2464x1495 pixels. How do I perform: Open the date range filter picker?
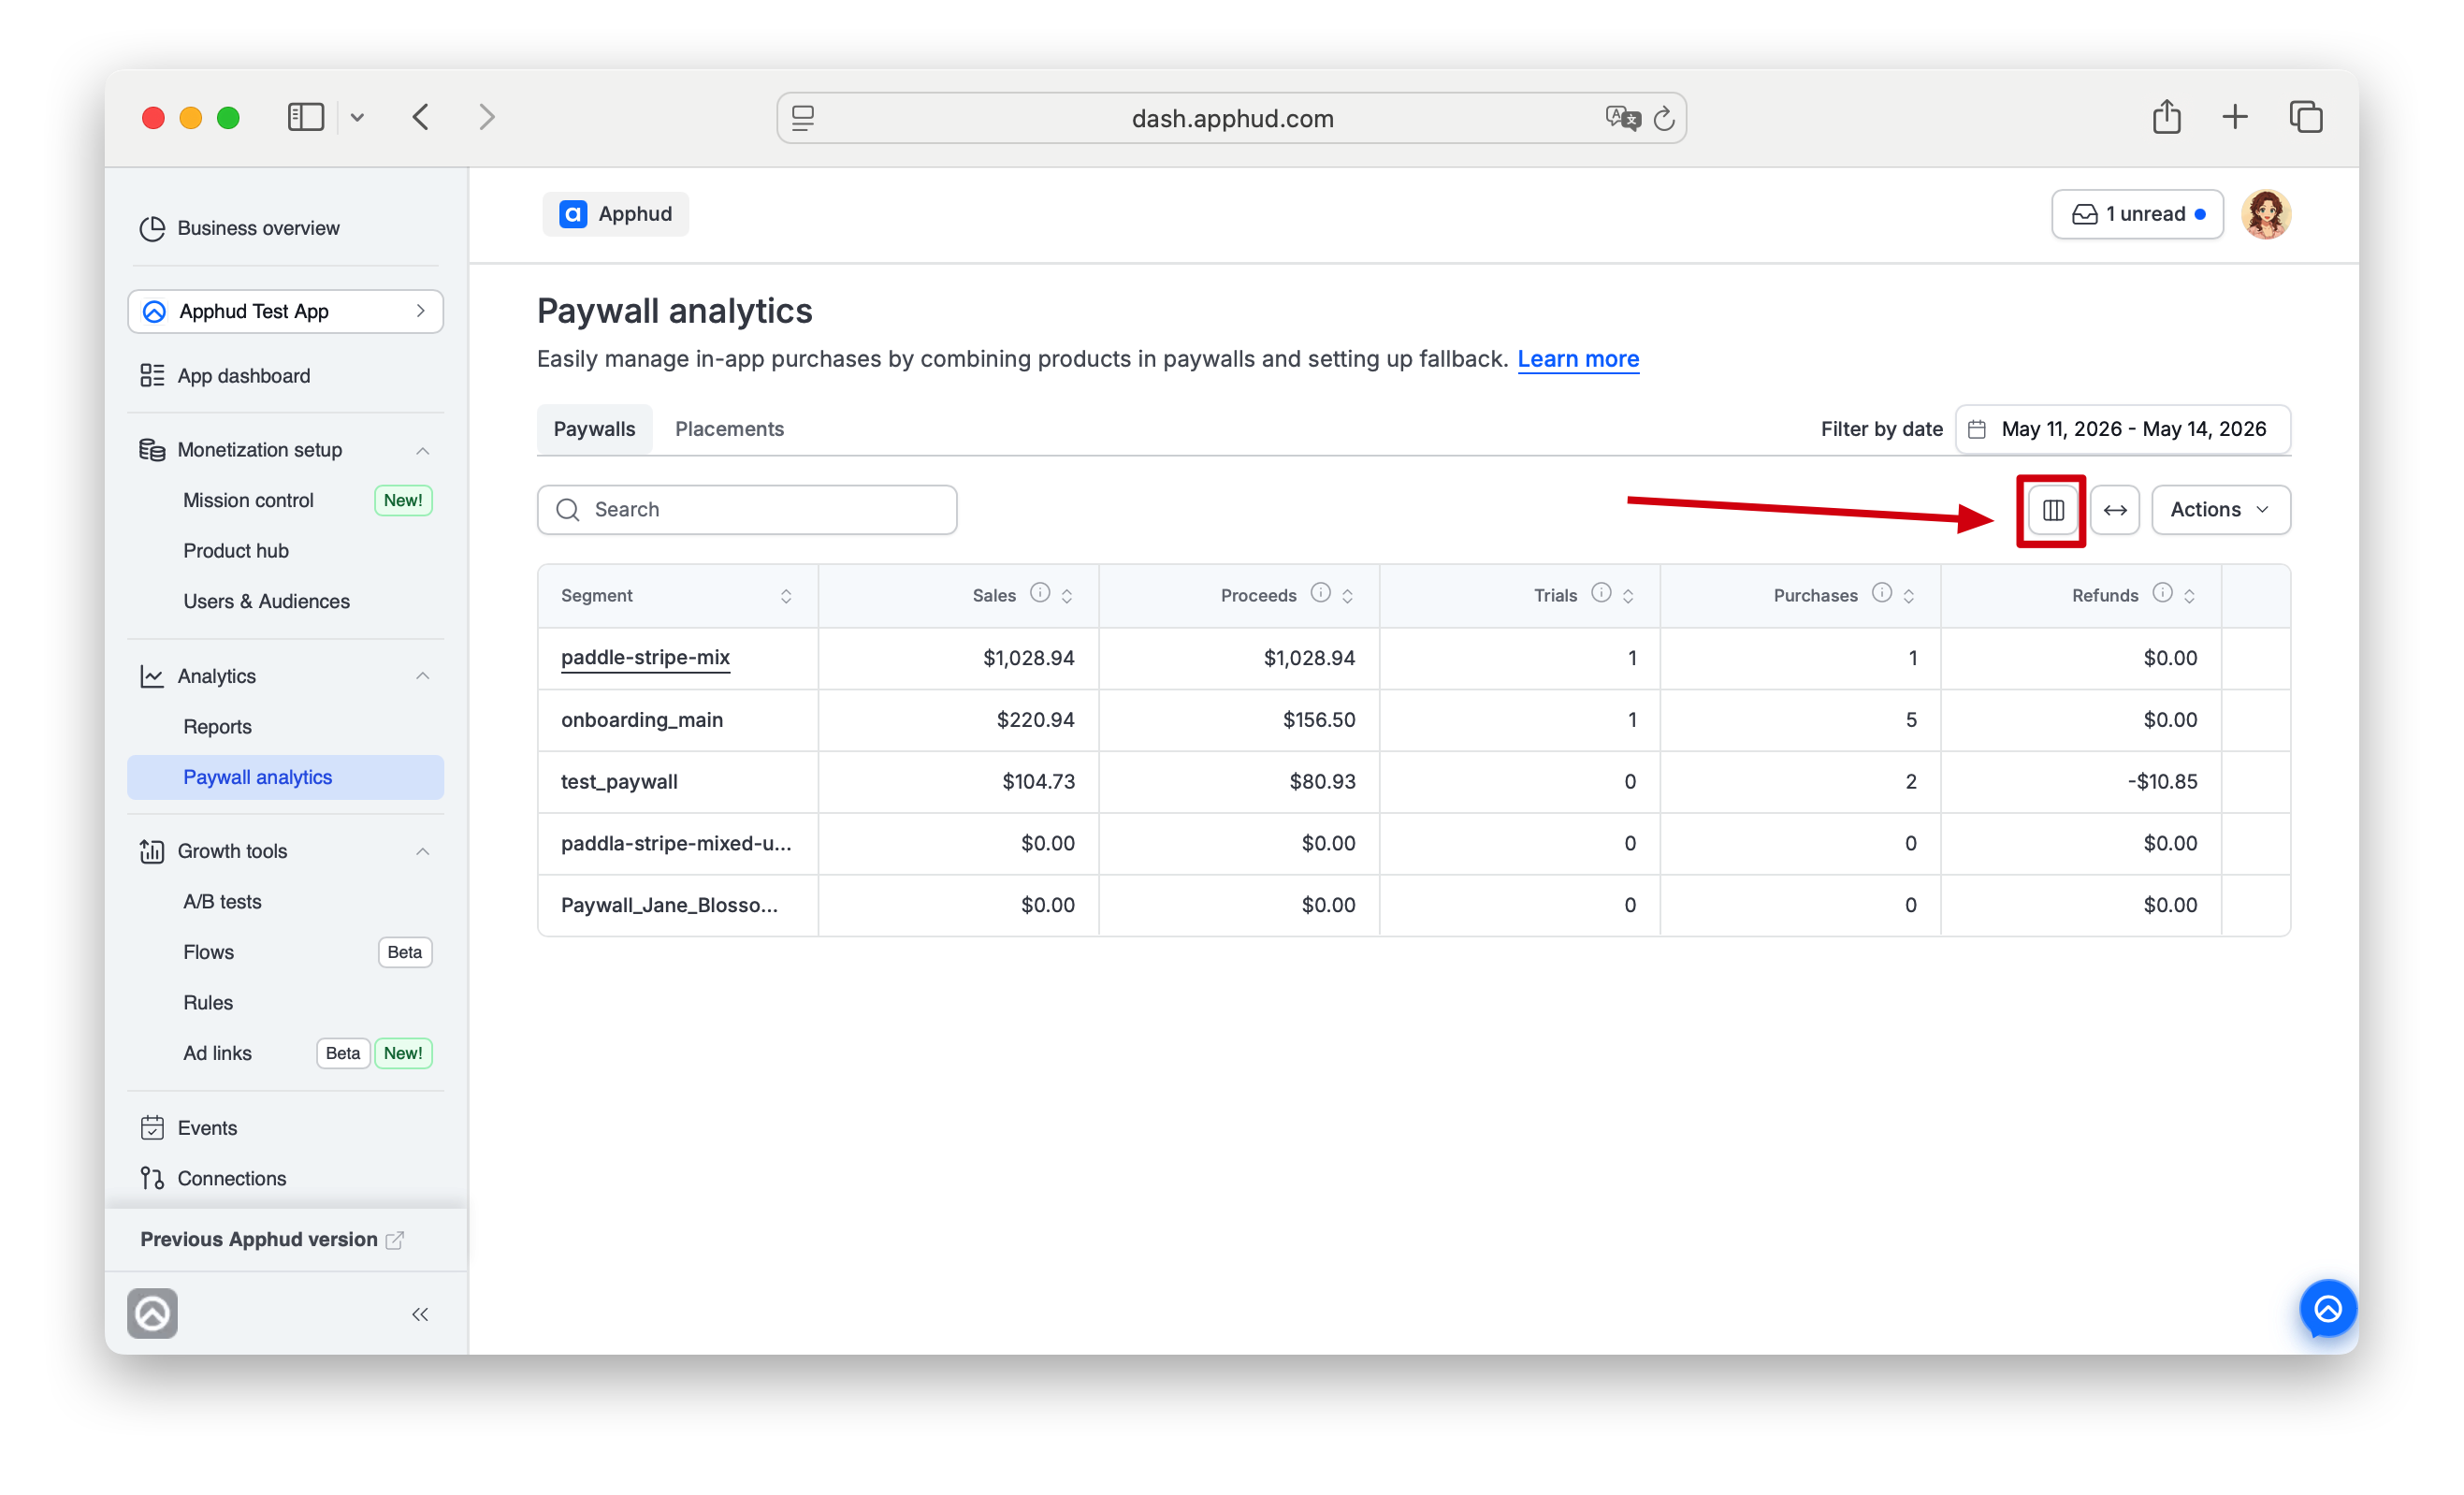point(2122,429)
